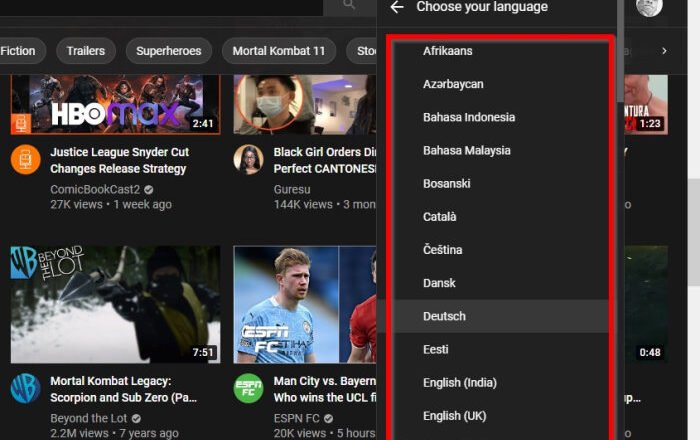Click the search input field
Screen dimensions: 700x440
161,7
